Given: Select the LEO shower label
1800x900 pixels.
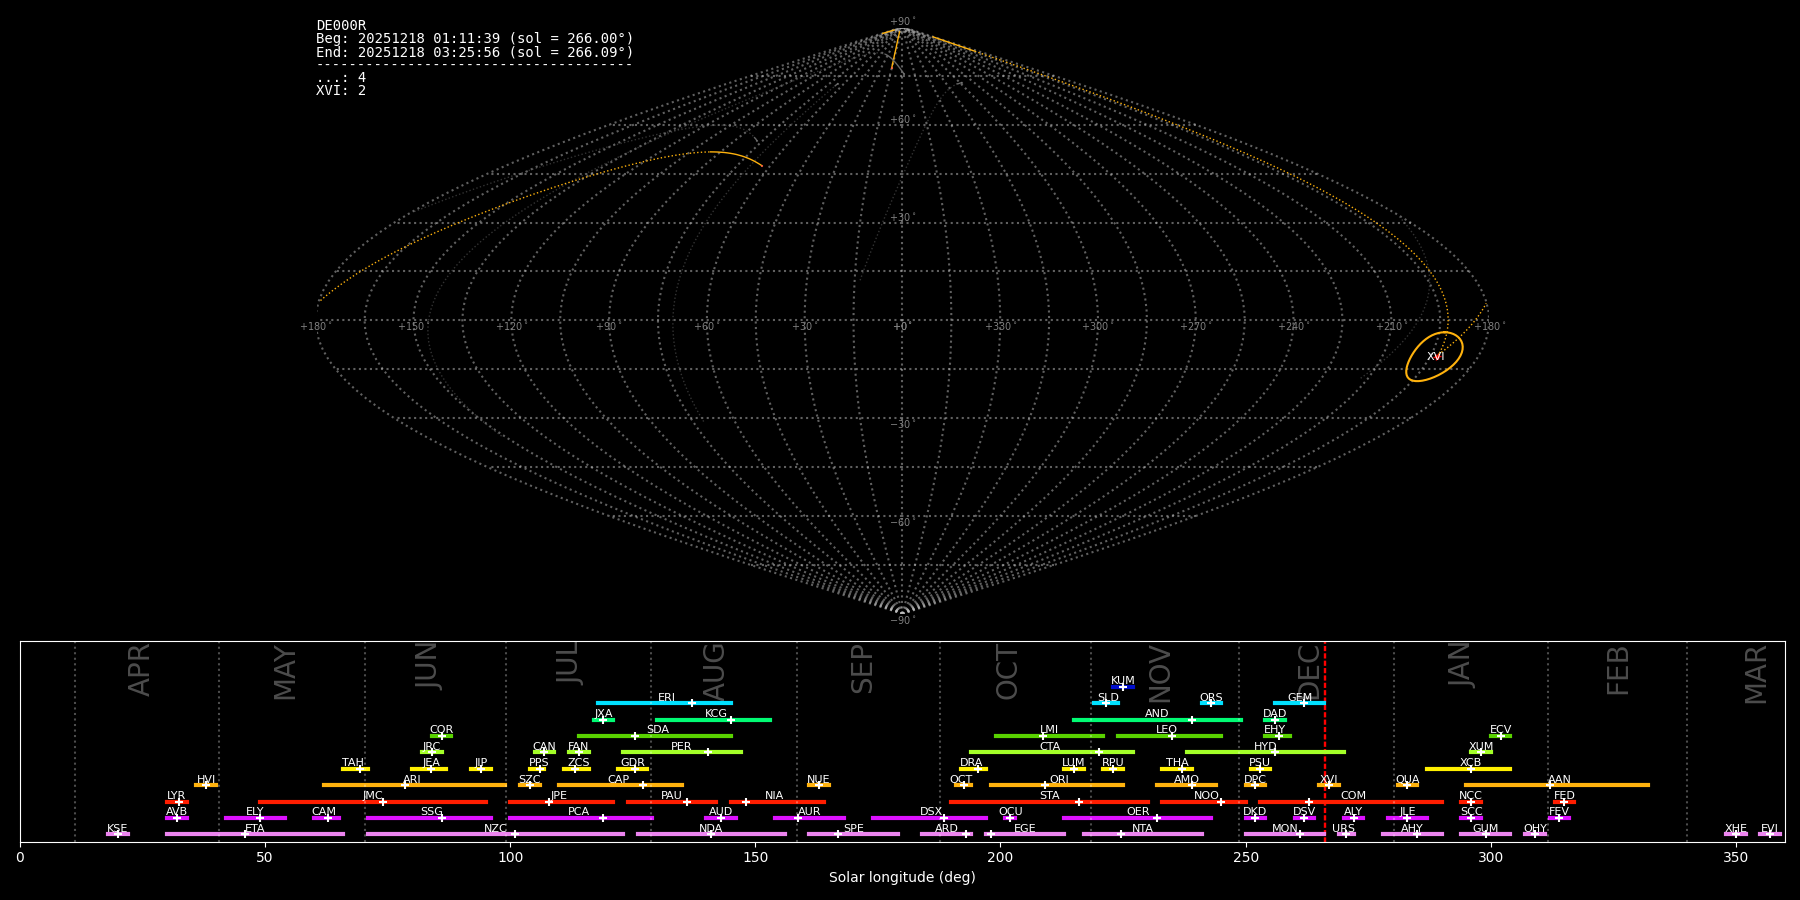Looking at the screenshot, I should [x=1166, y=730].
